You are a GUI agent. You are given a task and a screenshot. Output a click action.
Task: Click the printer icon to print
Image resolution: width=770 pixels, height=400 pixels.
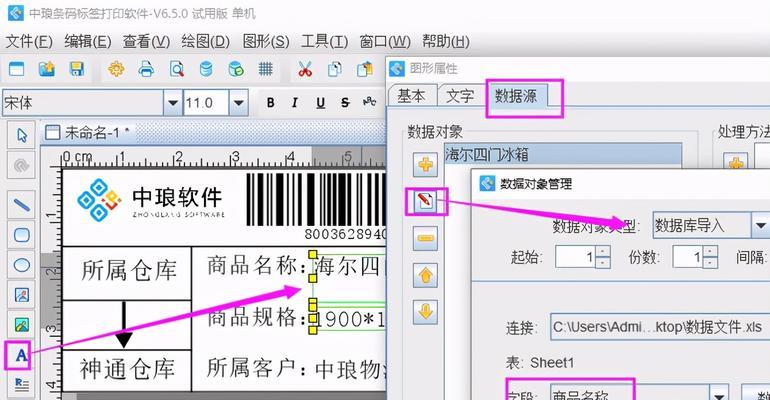click(146, 69)
